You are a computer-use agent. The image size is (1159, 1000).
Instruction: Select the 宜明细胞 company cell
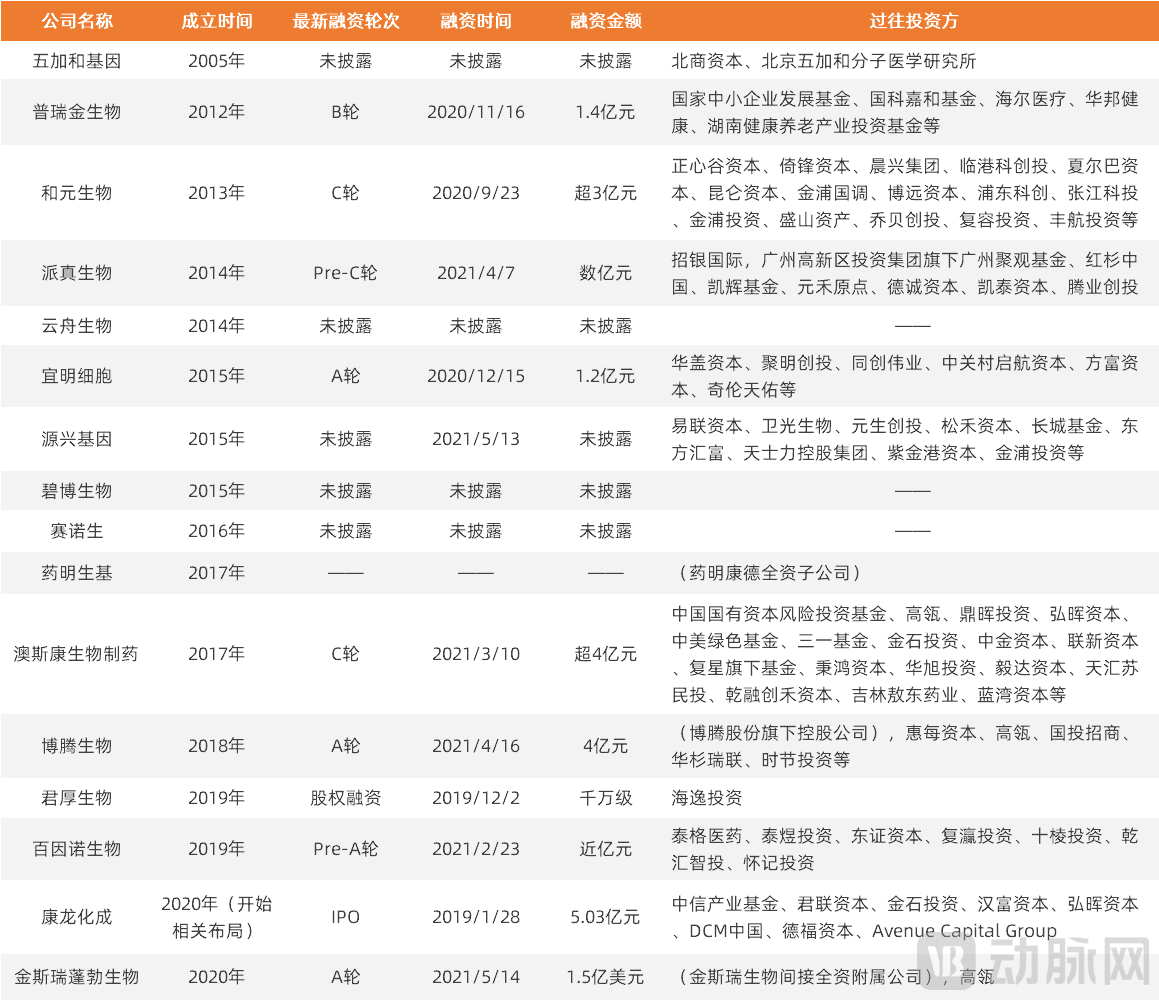[x=77, y=375]
